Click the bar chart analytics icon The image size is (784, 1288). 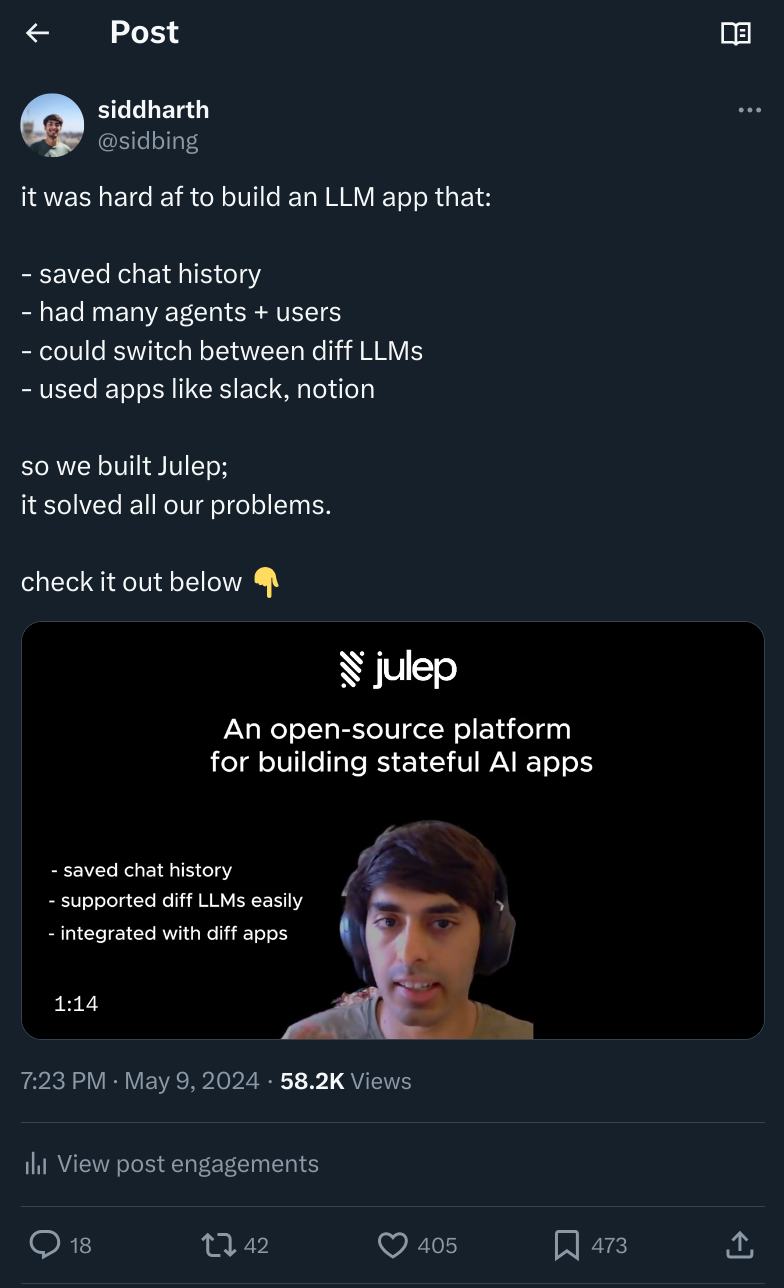tap(36, 1164)
